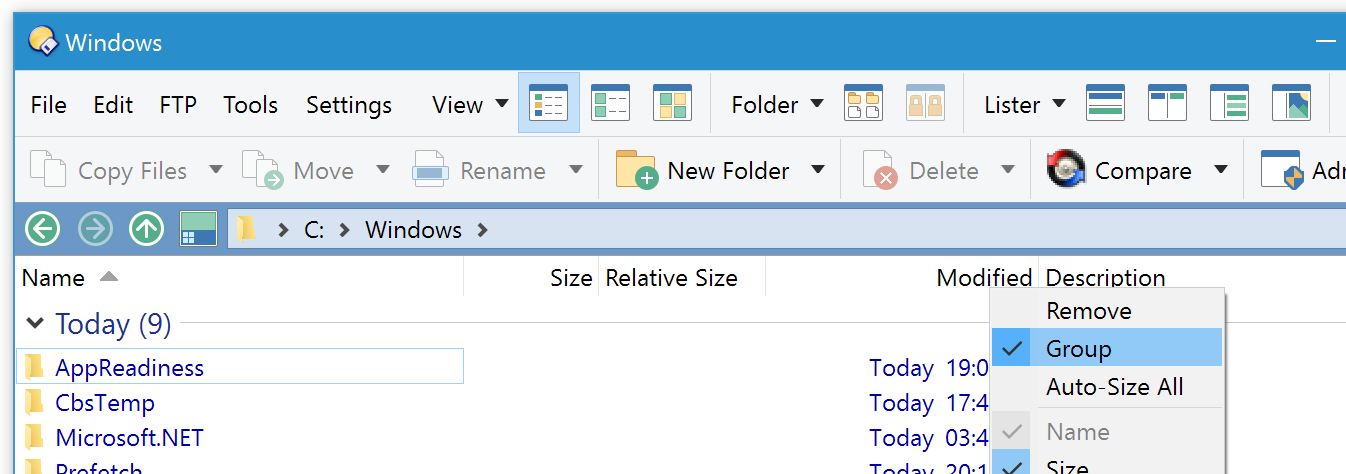Screen dimensions: 1346x474
Task: Open the Settings menu
Action: [349, 104]
